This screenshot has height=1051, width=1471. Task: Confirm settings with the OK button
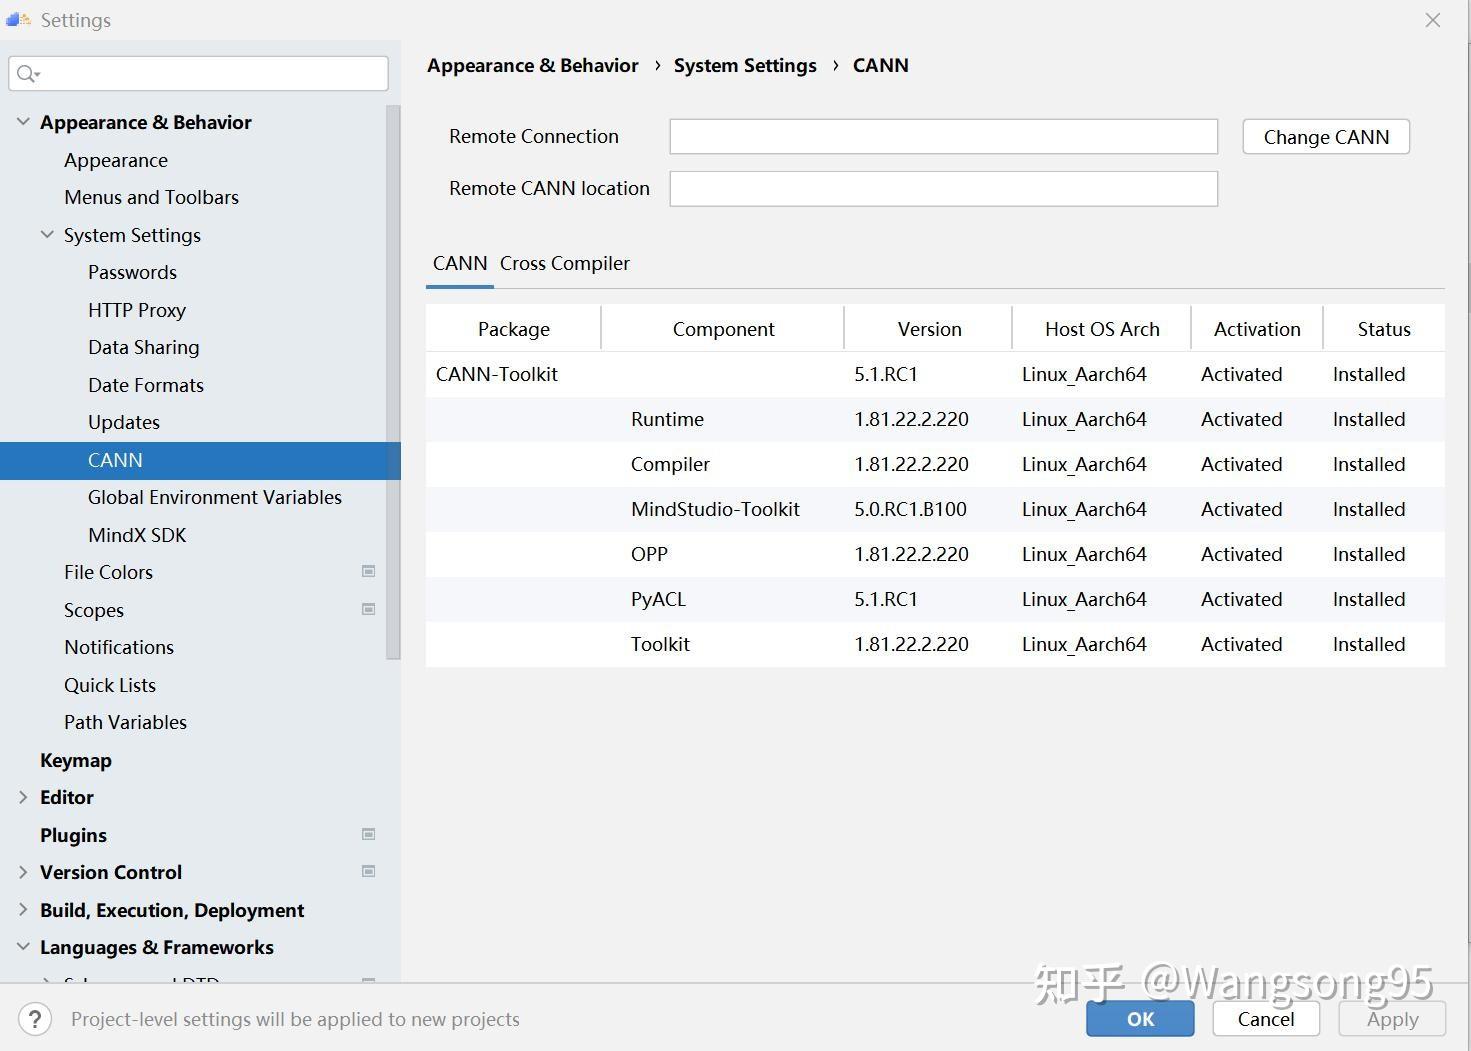point(1140,1019)
